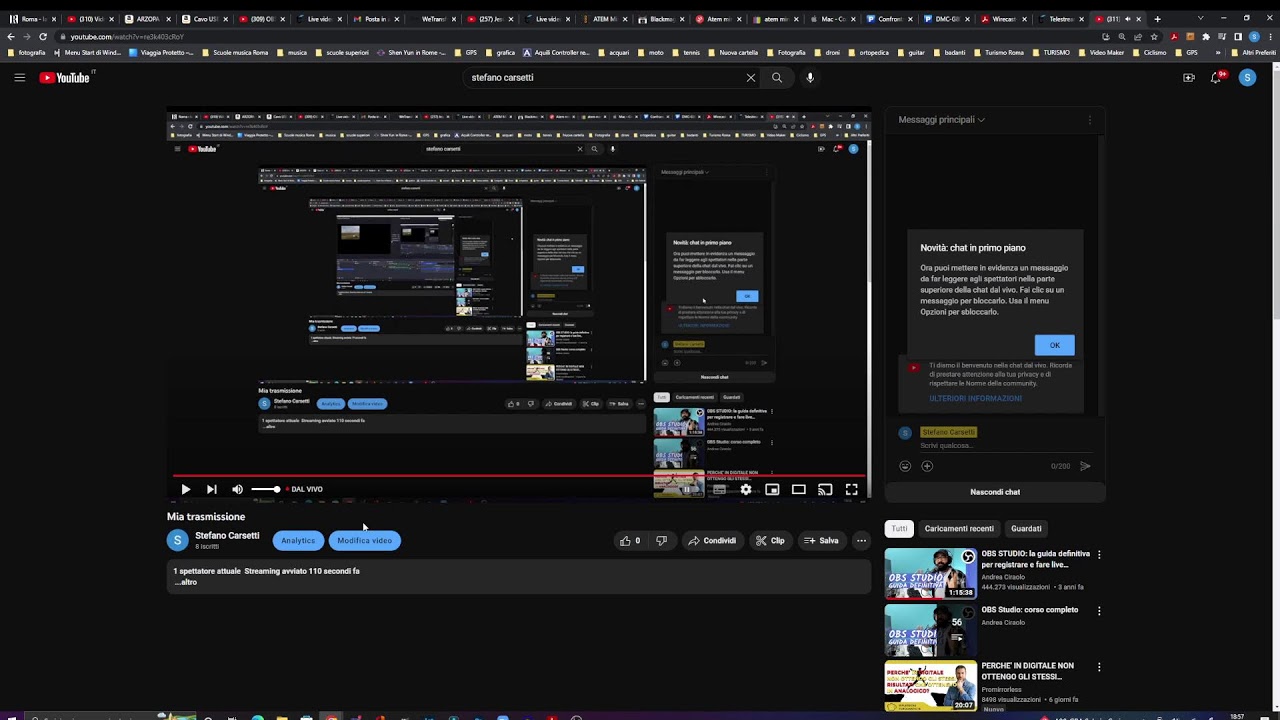Image resolution: width=1280 pixels, height=720 pixels.
Task: Open the YouTube guide hamburger menu
Action: [19, 77]
